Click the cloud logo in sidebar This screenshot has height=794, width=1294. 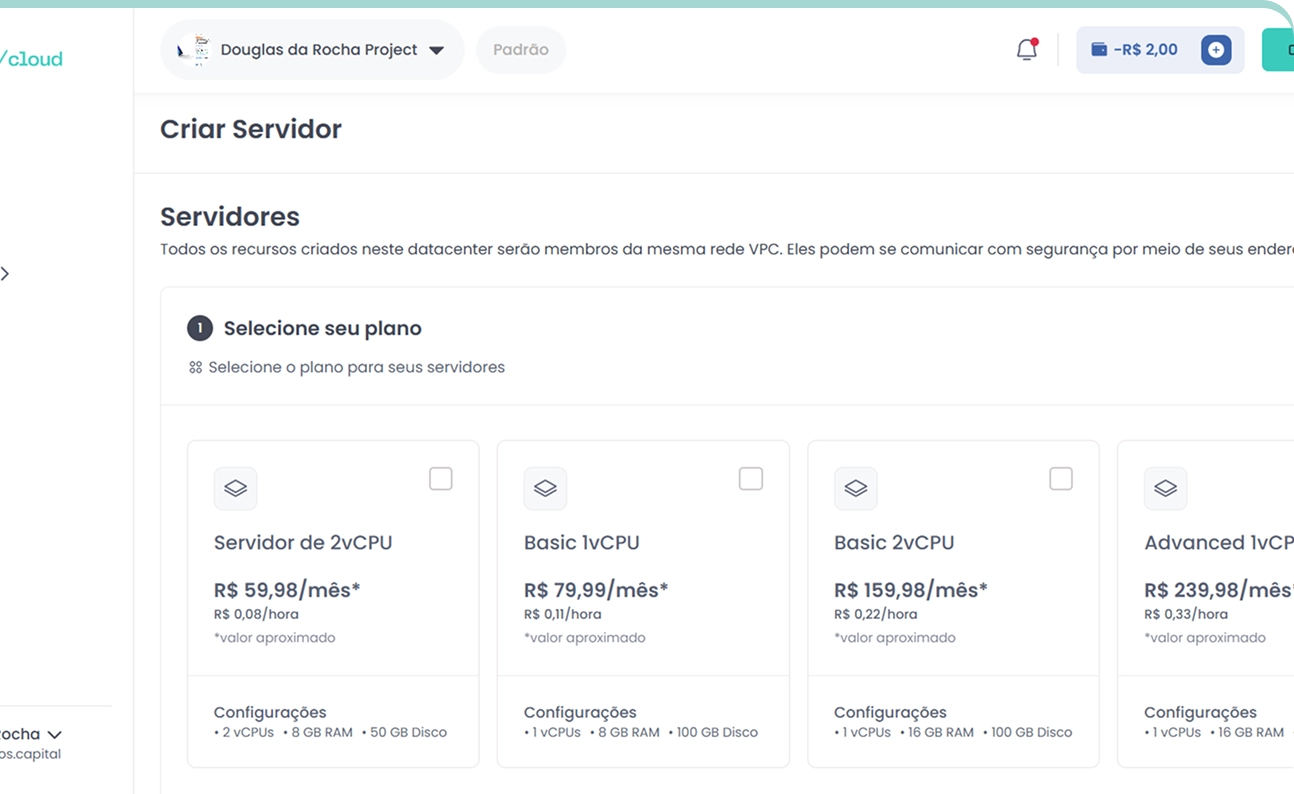pos(31,59)
